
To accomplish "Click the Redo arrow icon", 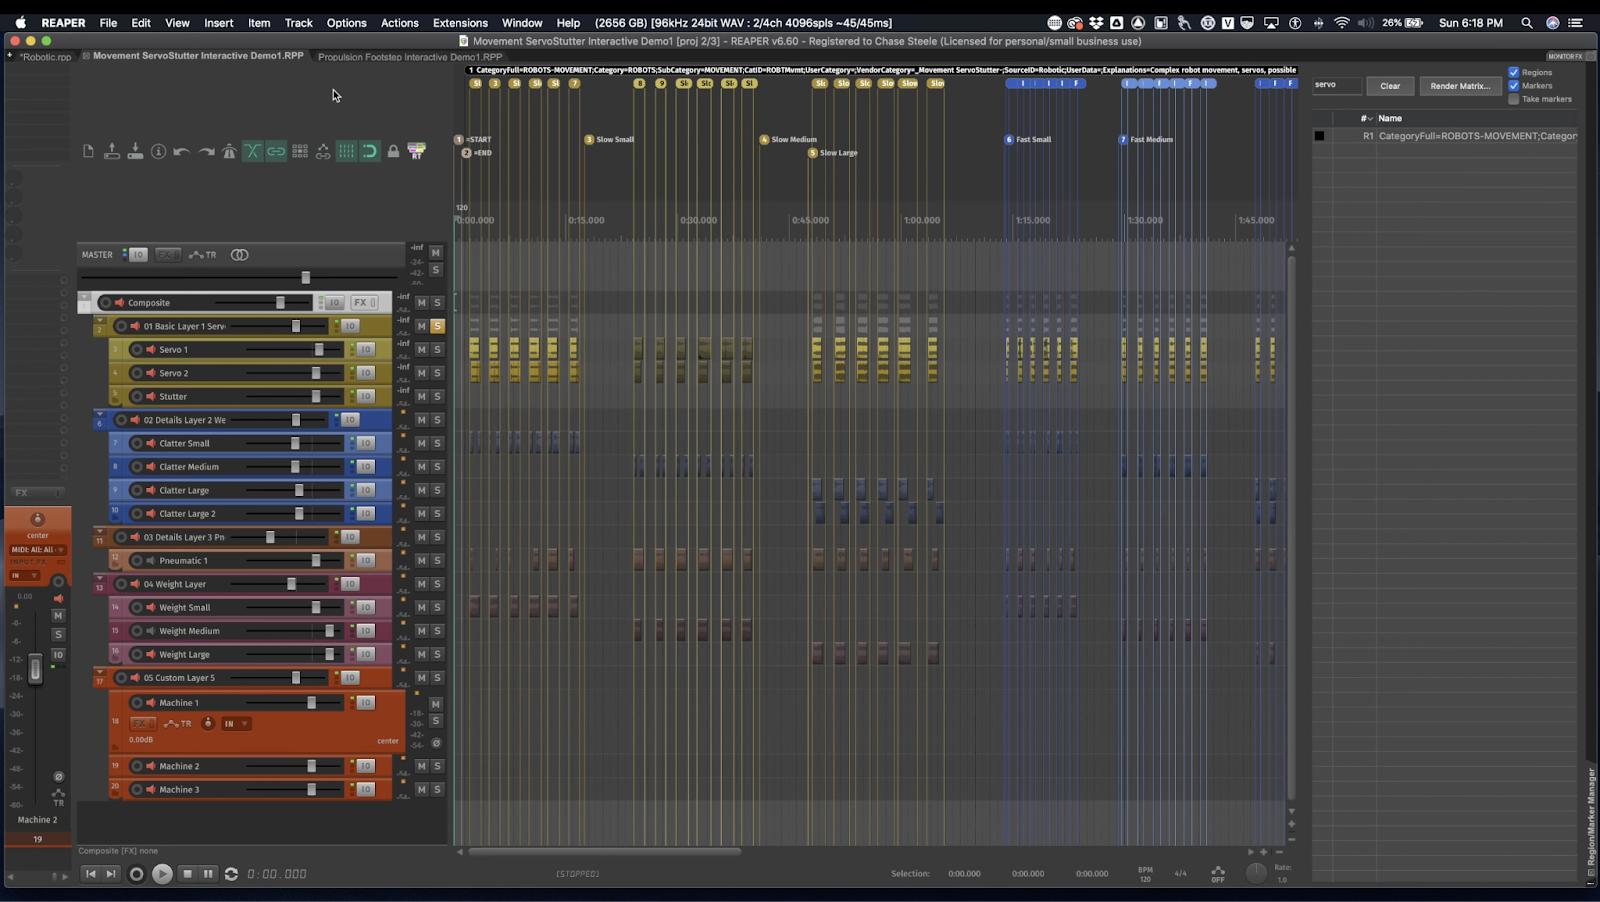I will (x=206, y=151).
